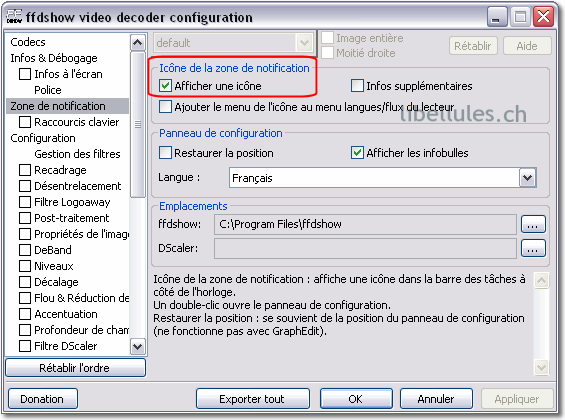Uncheck Afficher une icône checkbox

(x=165, y=86)
